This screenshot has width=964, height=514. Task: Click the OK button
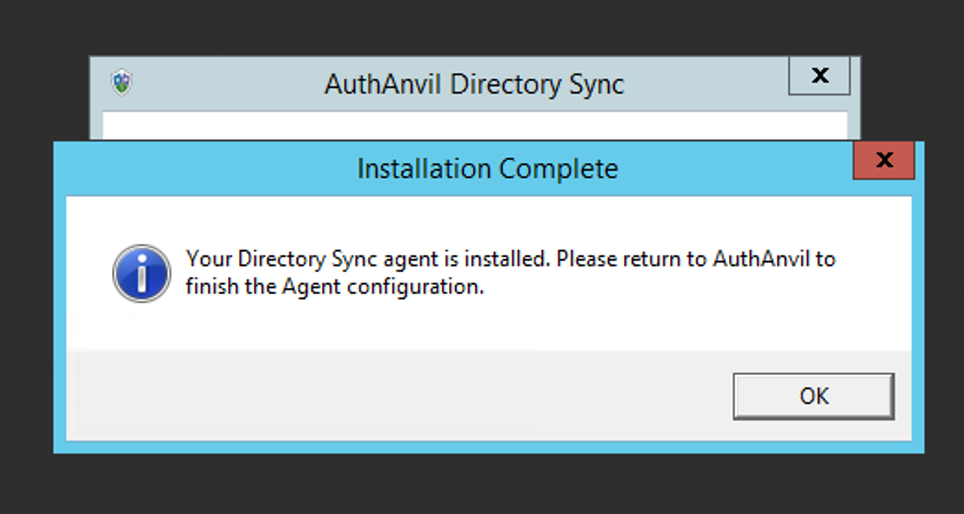point(813,396)
